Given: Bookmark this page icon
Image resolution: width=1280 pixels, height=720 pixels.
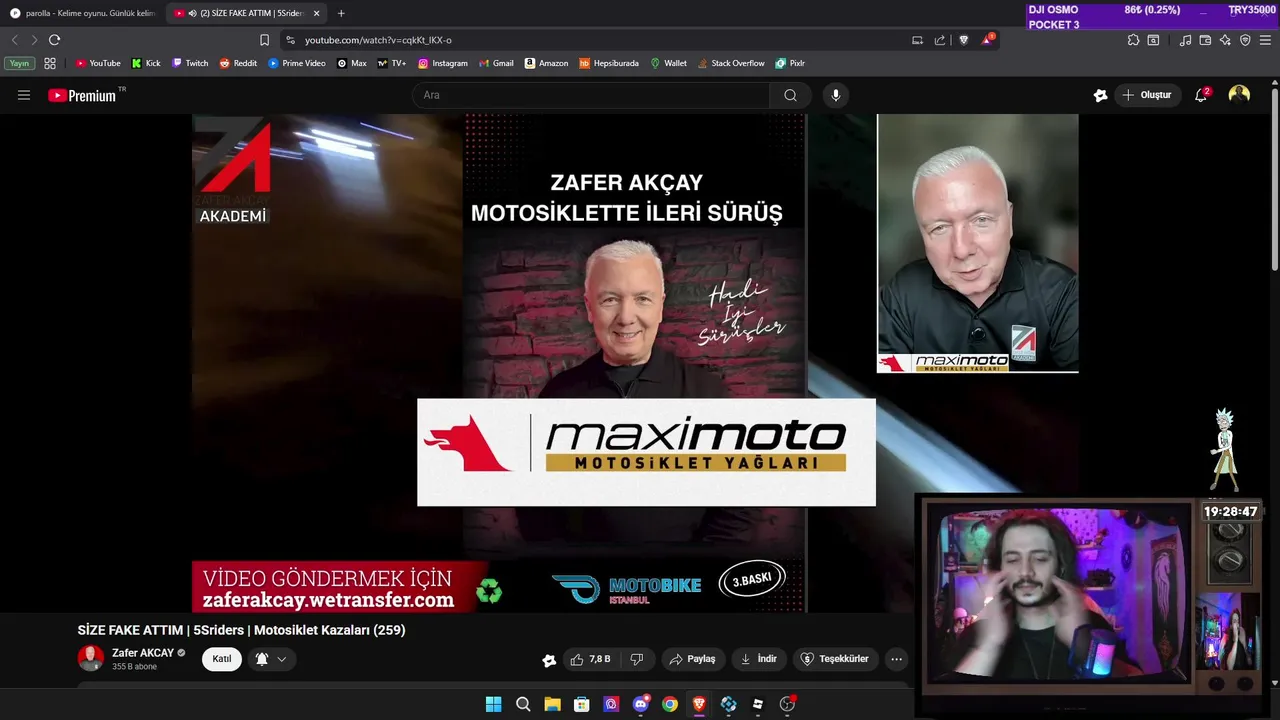Looking at the screenshot, I should click(264, 40).
